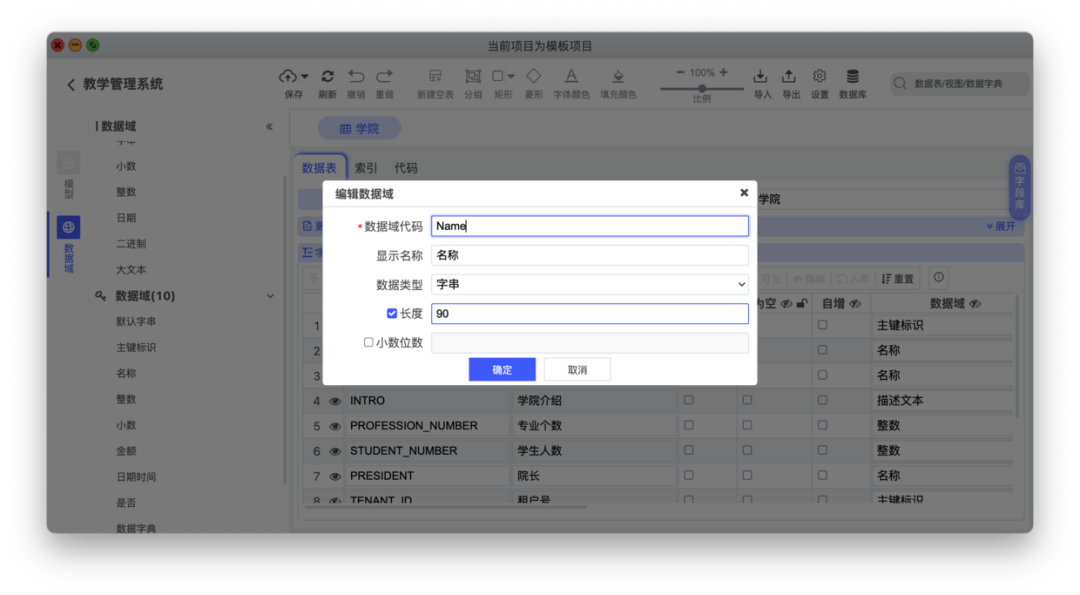Close the 编辑数据域 dialog
Image resolution: width=1080 pixels, height=595 pixels.
coord(744,193)
